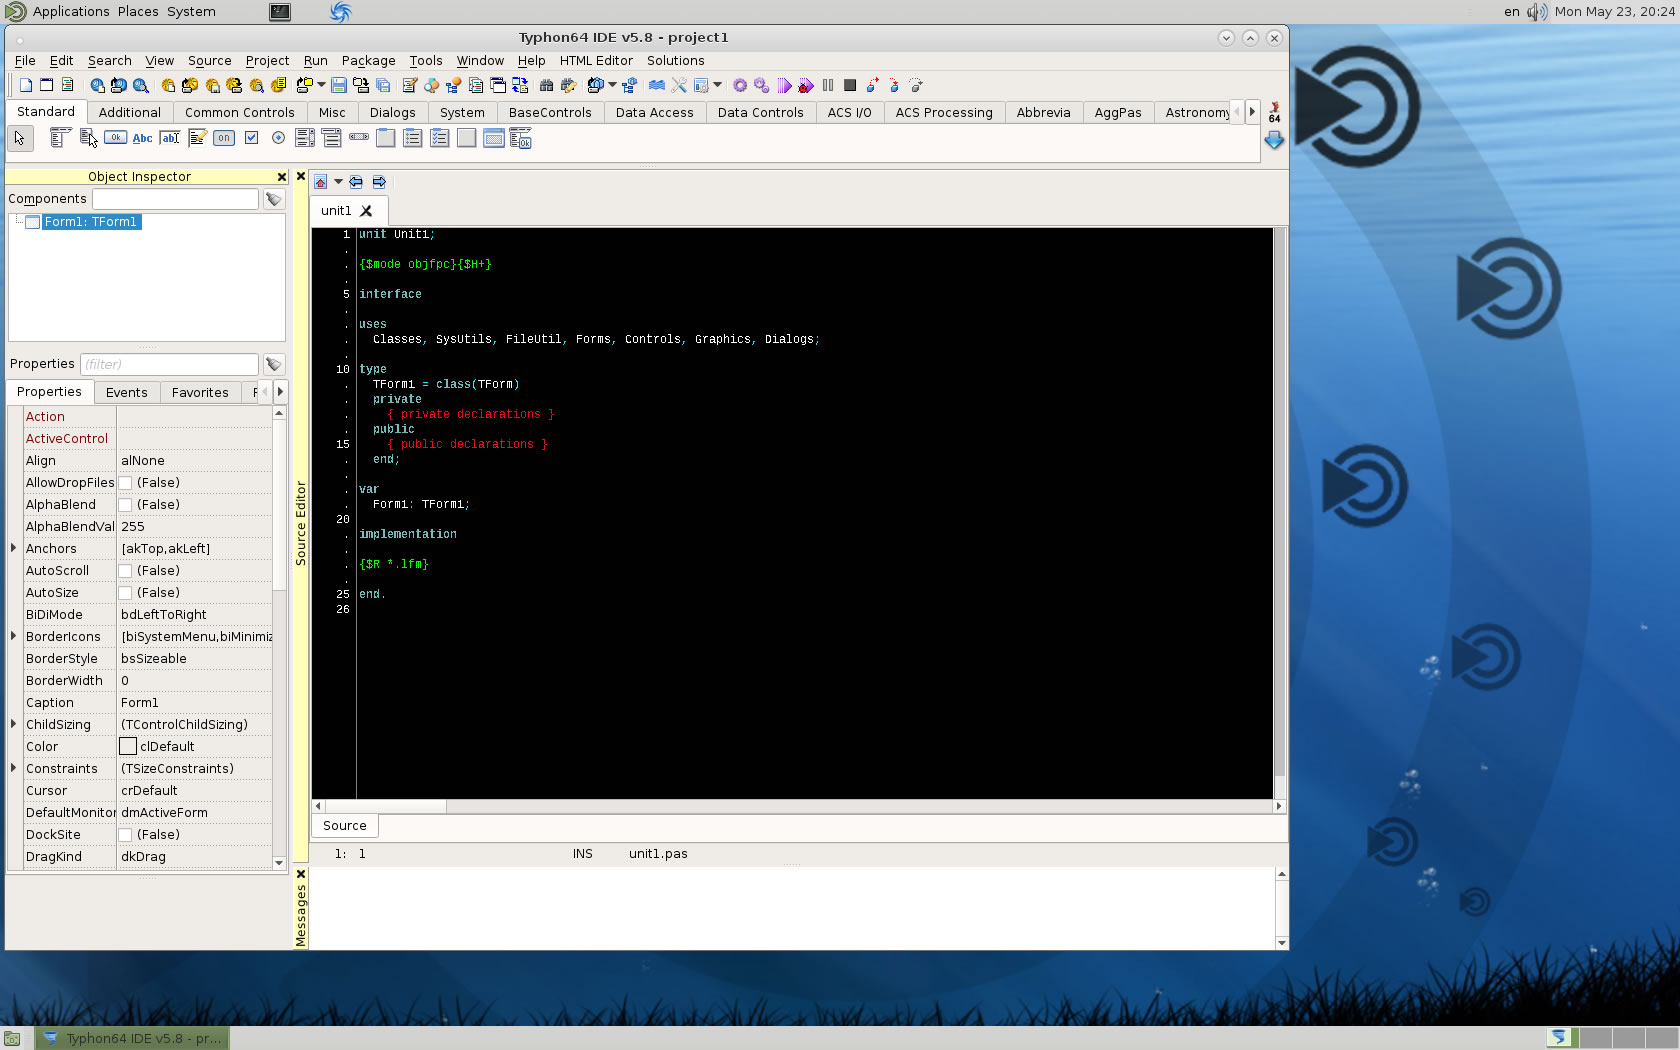Image resolution: width=1680 pixels, height=1050 pixels.
Task: Toggle the AutoScroll property checkbox
Action: tap(125, 571)
